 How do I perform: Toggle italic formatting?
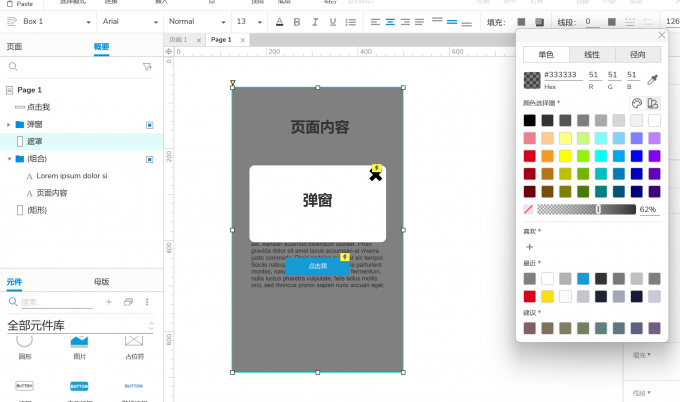pyautogui.click(x=315, y=22)
